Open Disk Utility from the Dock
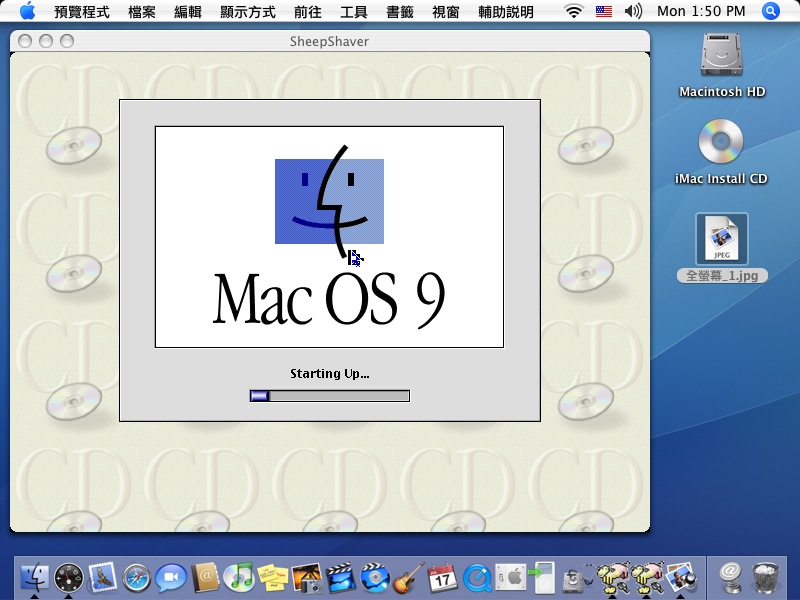Image resolution: width=800 pixels, height=600 pixels. pyautogui.click(x=577, y=579)
